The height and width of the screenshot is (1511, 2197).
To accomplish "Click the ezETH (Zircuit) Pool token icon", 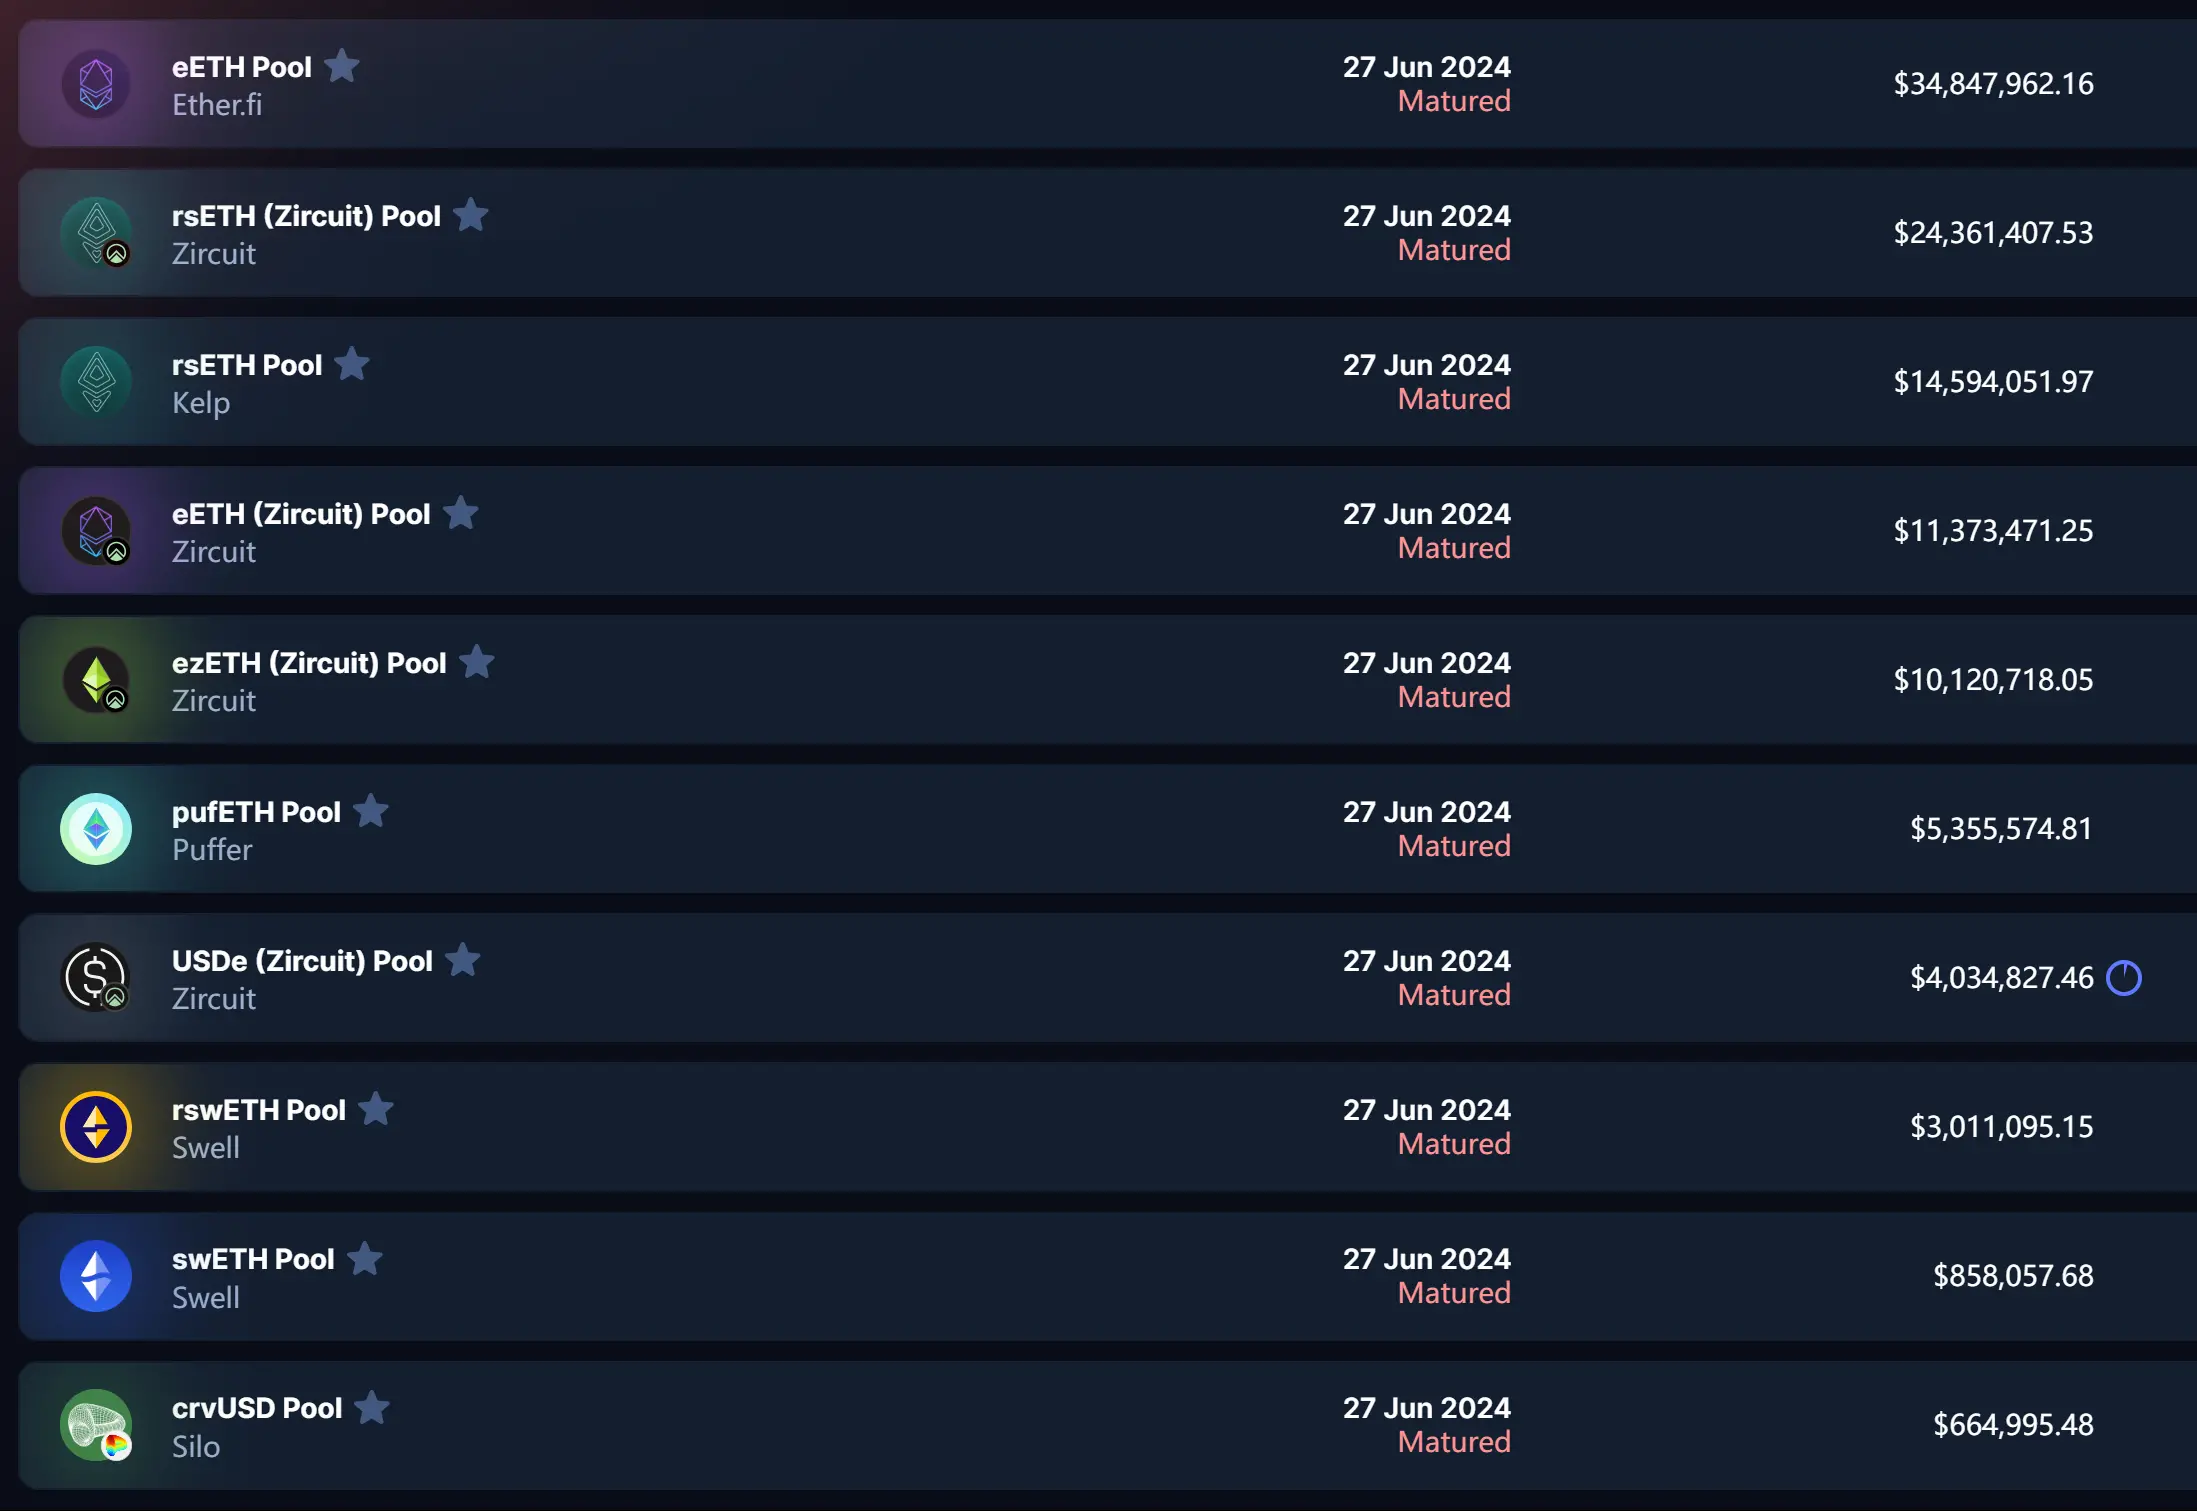I will coord(96,680).
